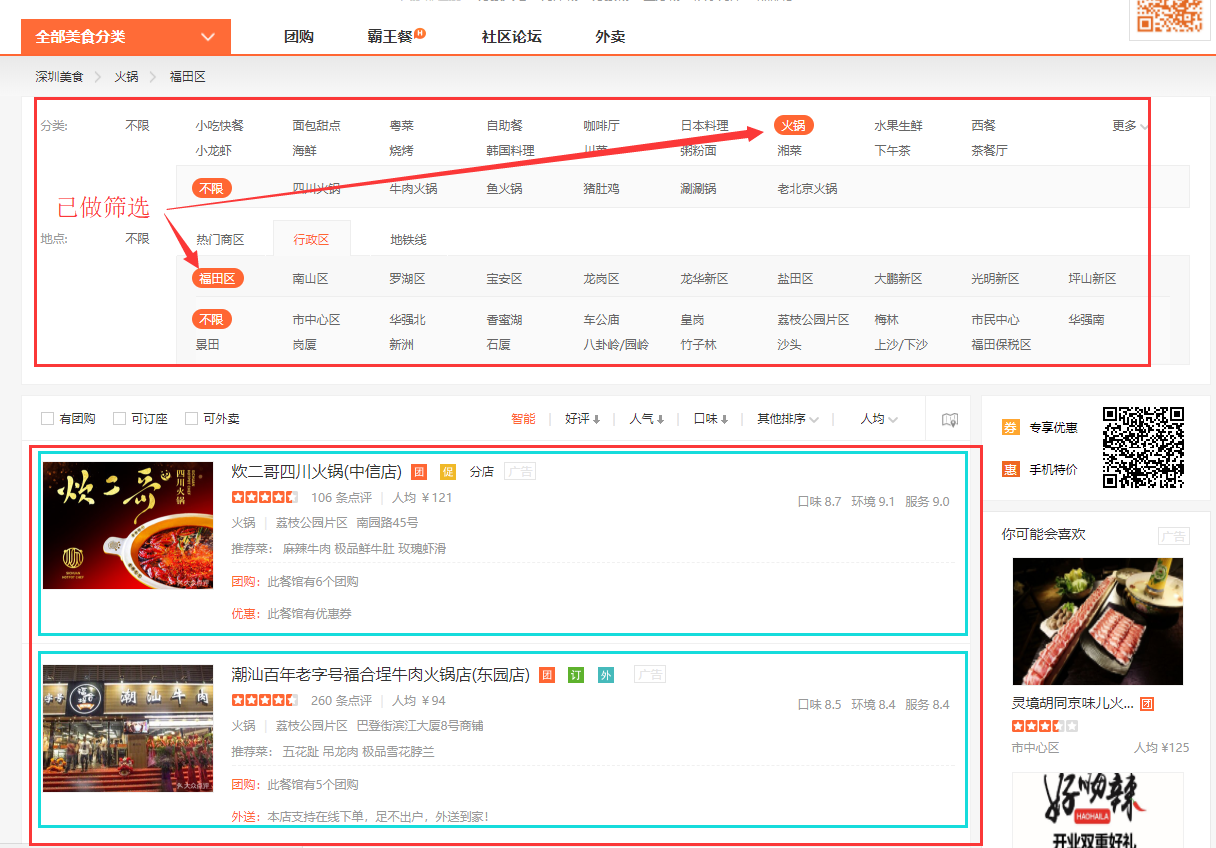1216x848 pixels.
Task: Go to 深圳美食 in the breadcrumb
Action: tap(59, 76)
